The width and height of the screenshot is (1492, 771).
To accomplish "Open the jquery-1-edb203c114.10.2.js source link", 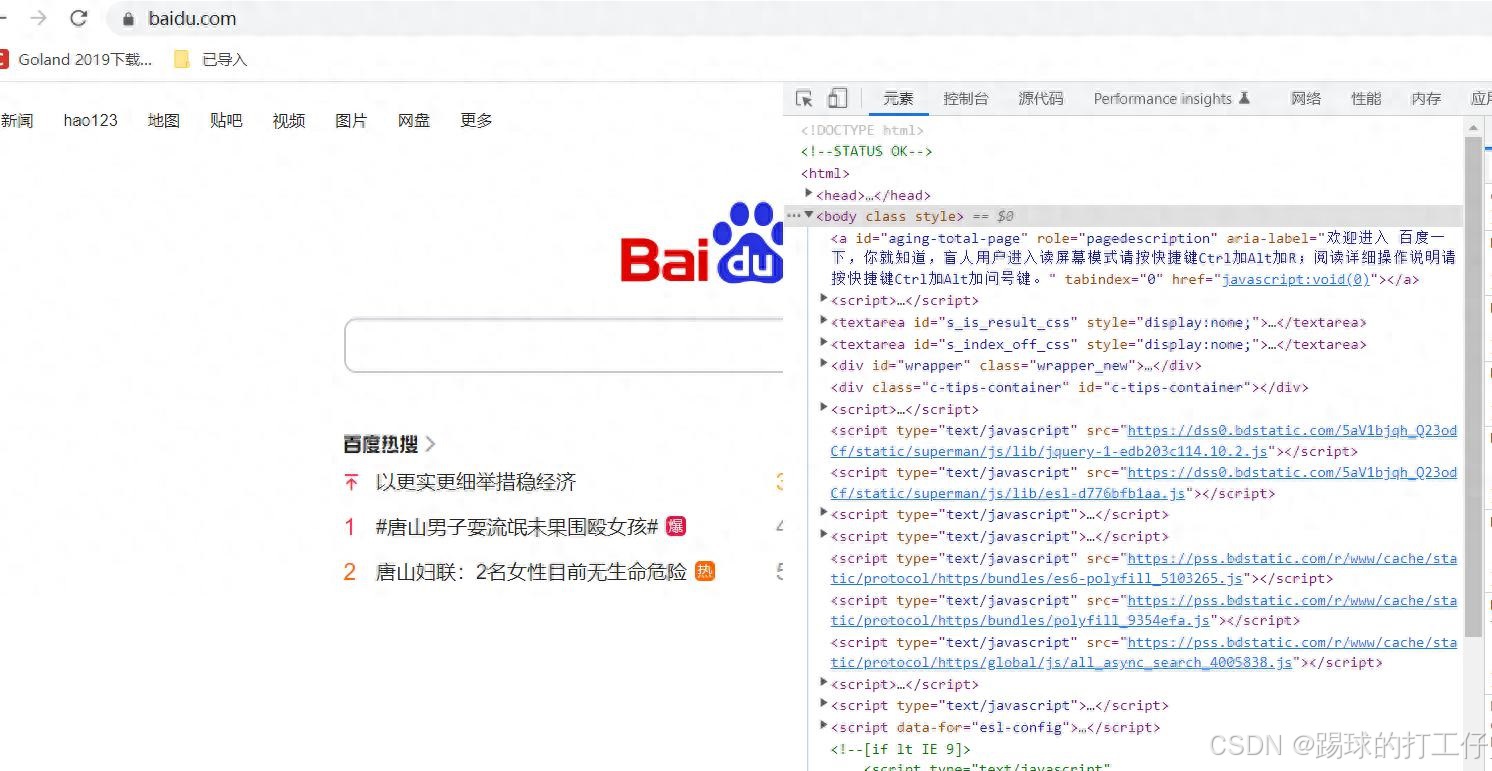I will pos(1143,441).
